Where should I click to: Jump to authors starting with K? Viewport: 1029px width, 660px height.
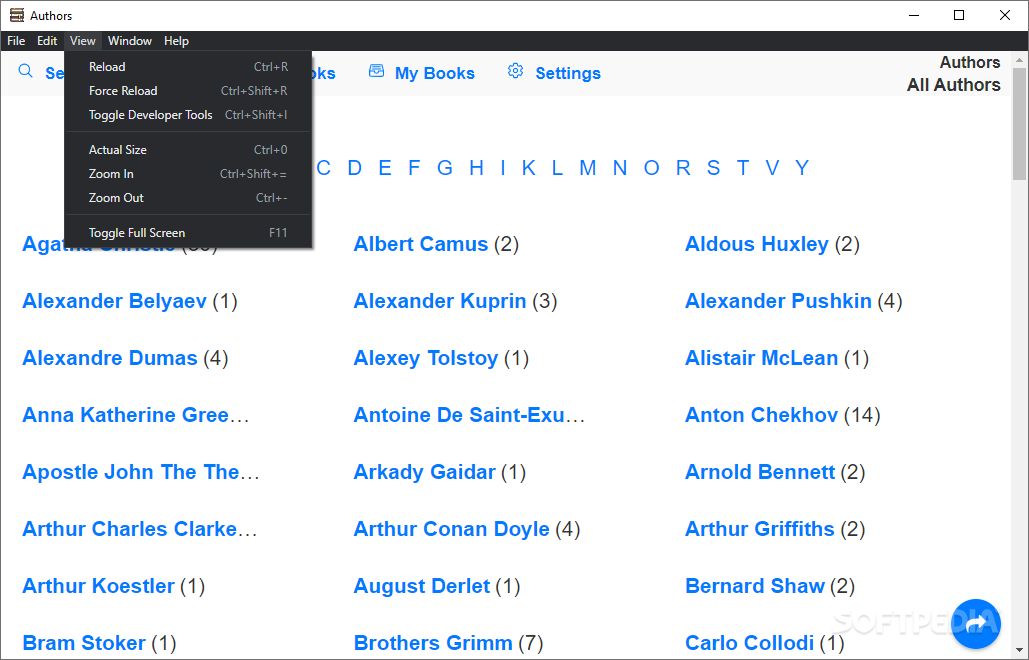[529, 168]
